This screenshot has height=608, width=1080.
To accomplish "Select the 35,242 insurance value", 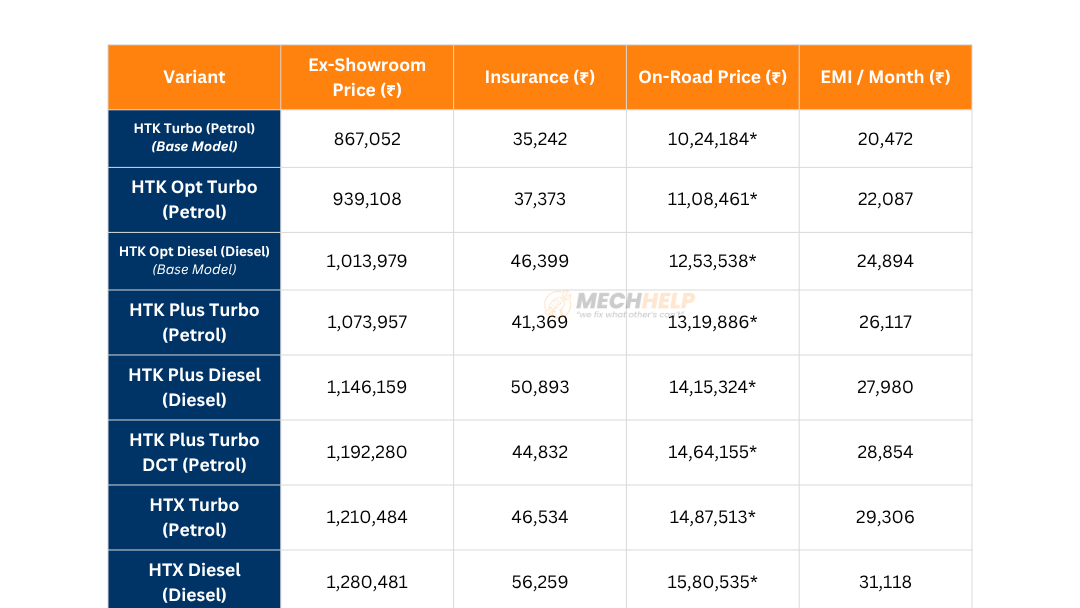I will (539, 138).
